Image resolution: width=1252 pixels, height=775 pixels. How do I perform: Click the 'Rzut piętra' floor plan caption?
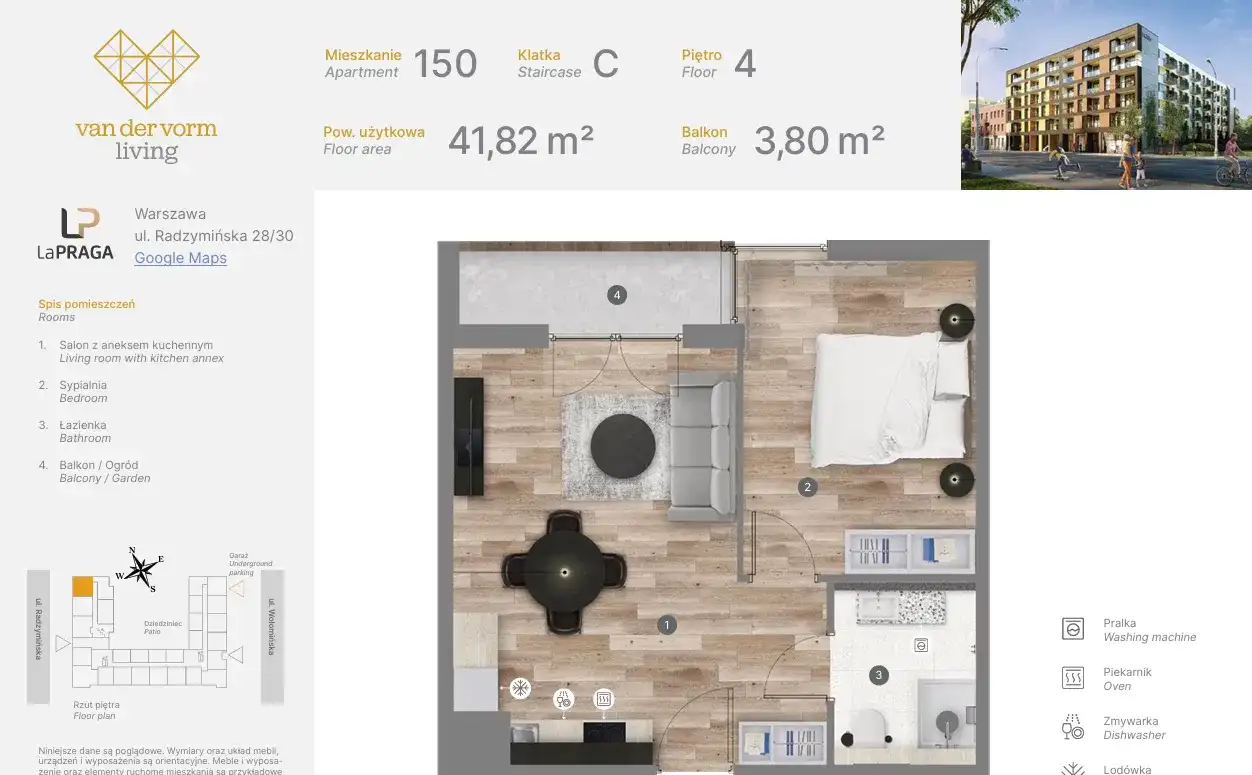click(96, 705)
